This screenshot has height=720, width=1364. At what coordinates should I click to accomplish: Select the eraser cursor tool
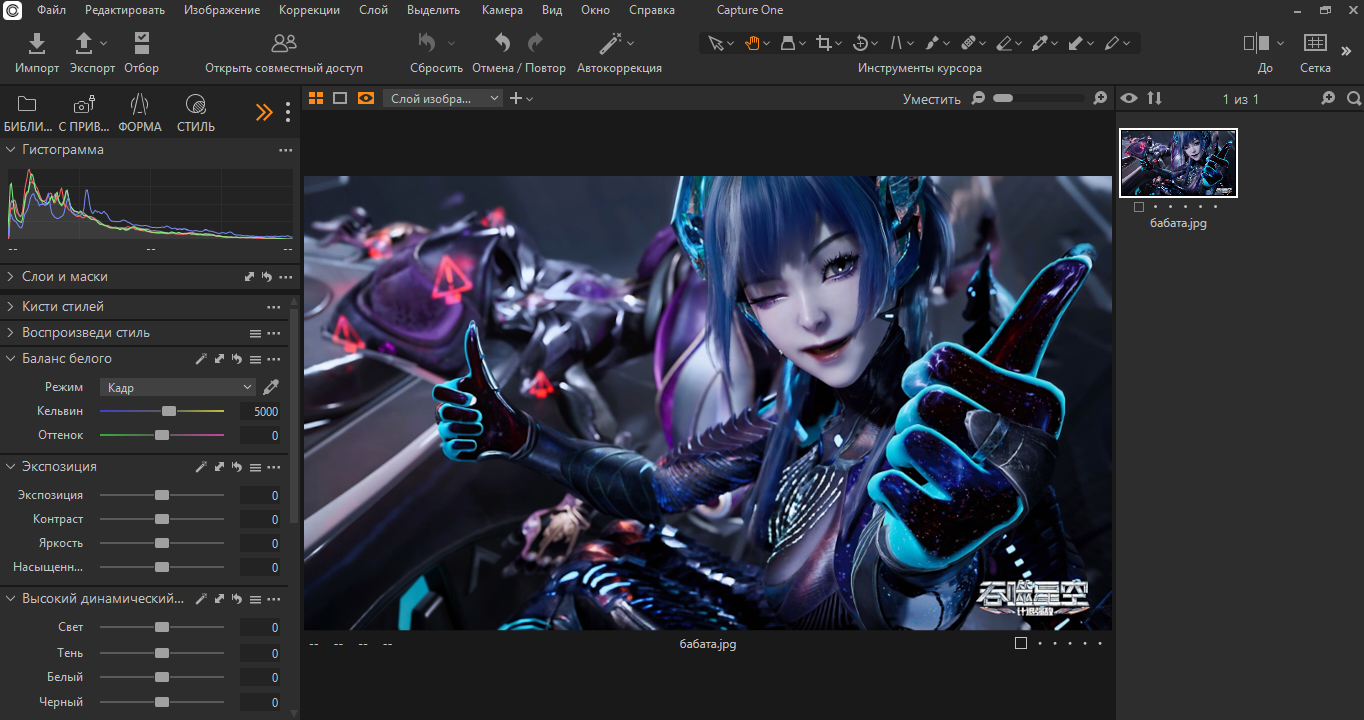(1004, 43)
